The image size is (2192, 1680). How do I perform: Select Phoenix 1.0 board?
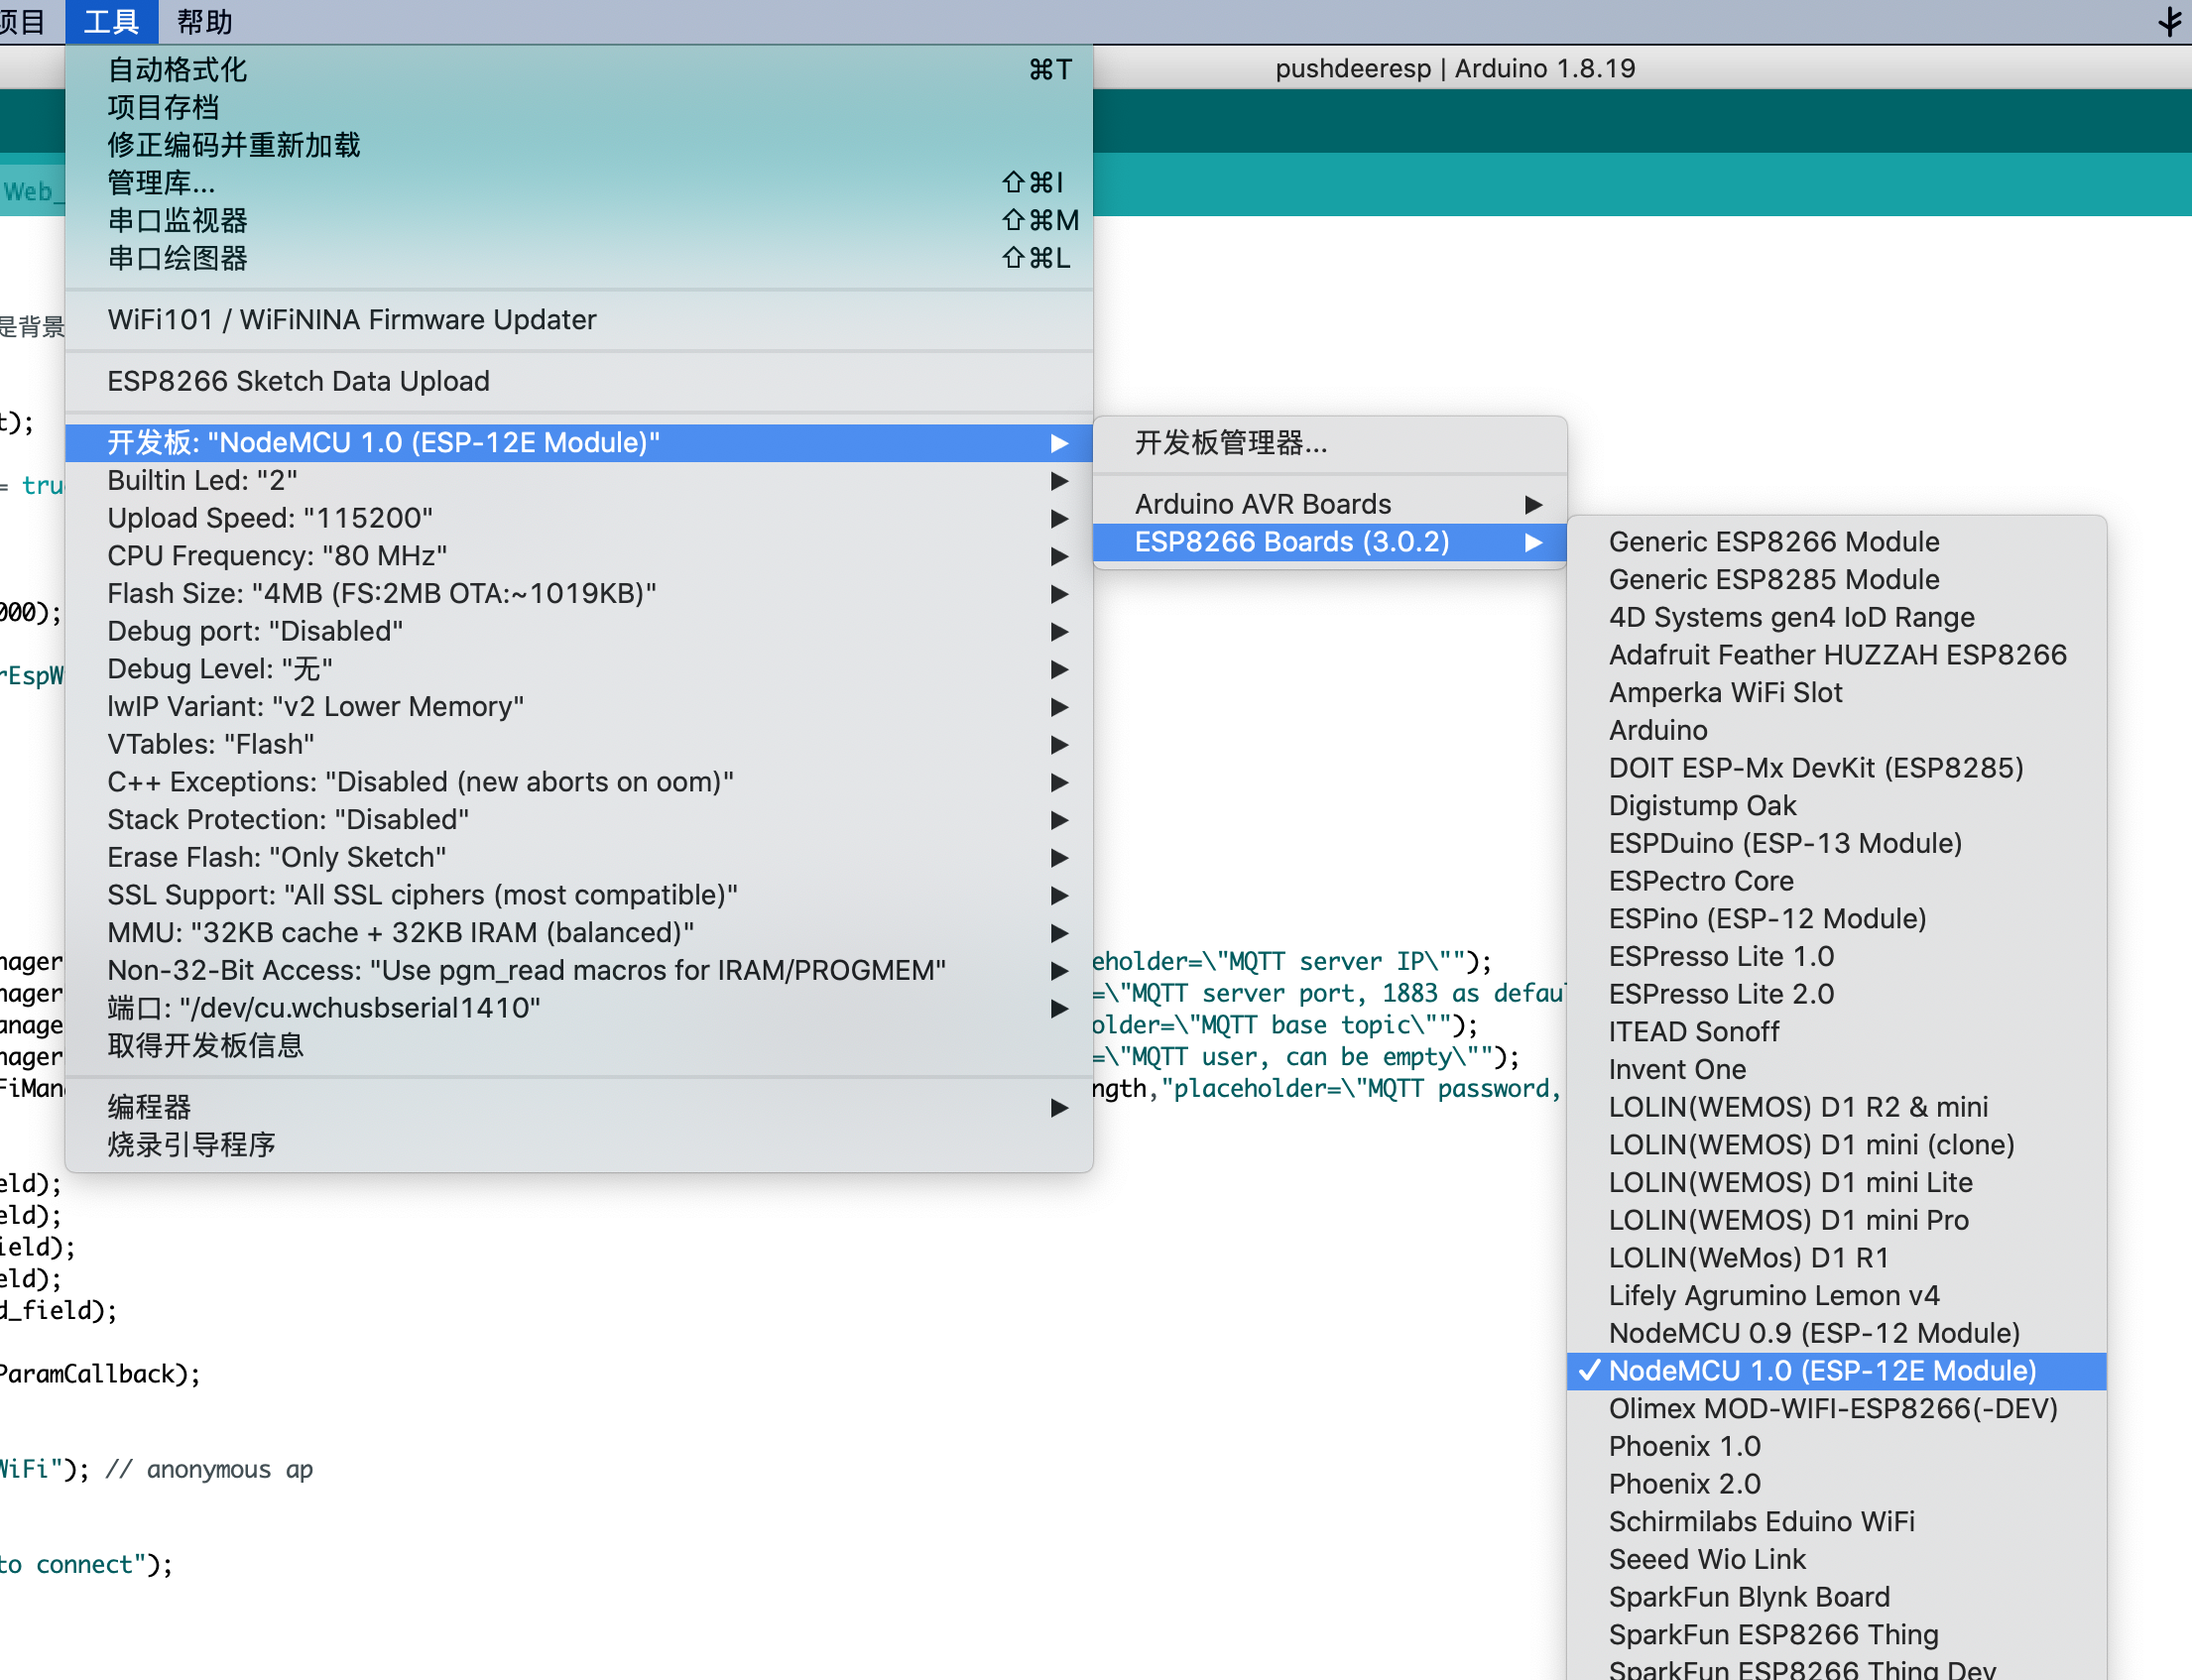1837,1447
